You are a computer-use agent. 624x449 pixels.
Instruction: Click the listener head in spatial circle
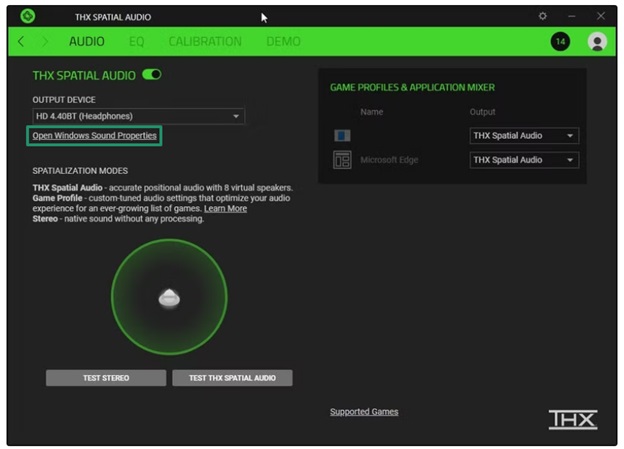[x=169, y=298]
